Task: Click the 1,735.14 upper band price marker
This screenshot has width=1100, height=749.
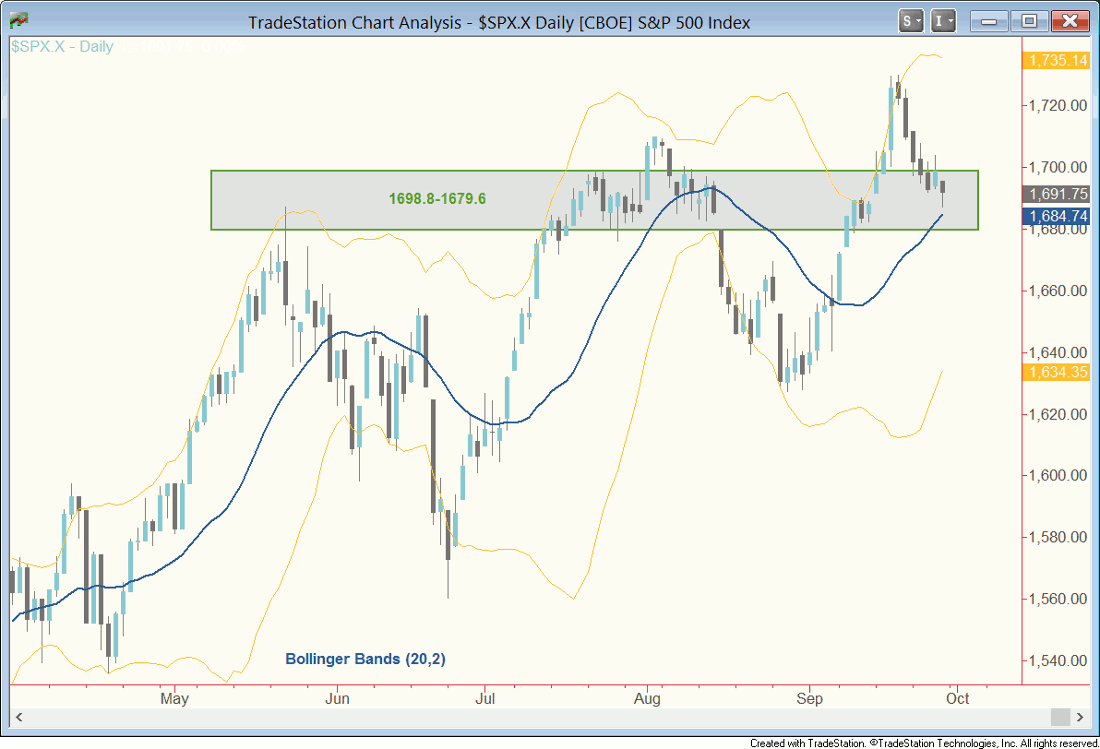Action: (1058, 61)
